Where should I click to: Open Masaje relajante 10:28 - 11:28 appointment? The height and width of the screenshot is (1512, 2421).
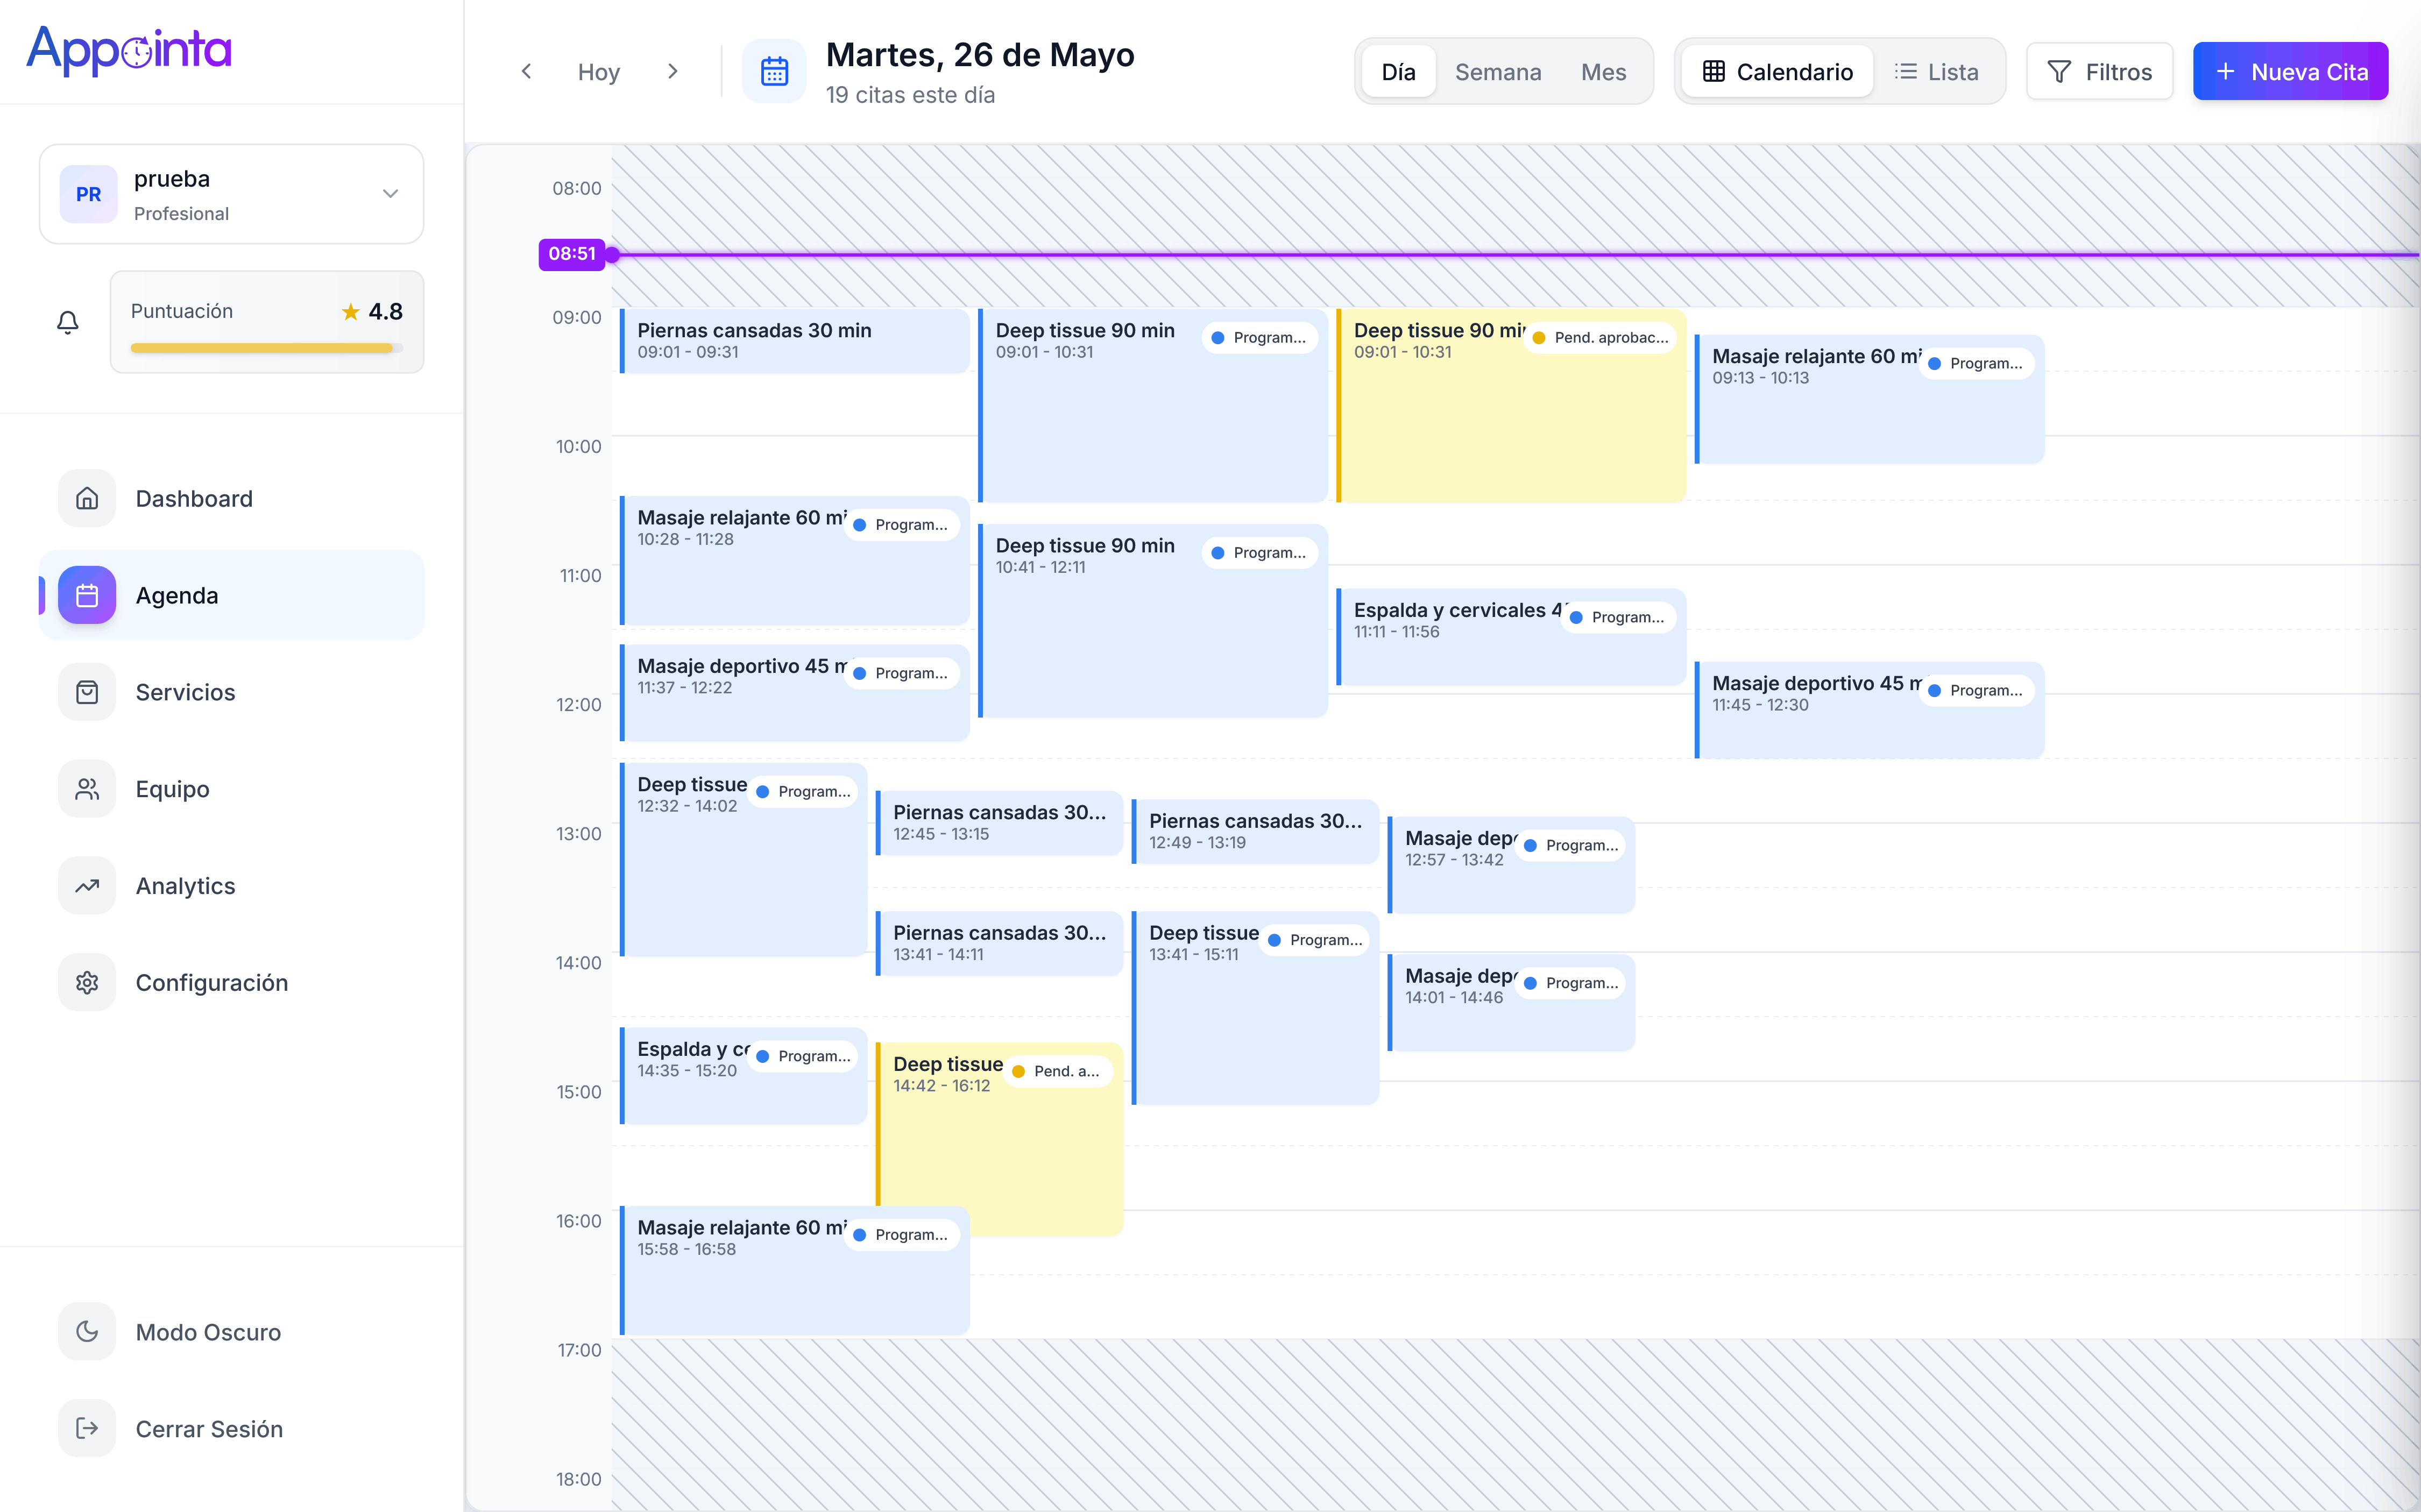pos(794,560)
